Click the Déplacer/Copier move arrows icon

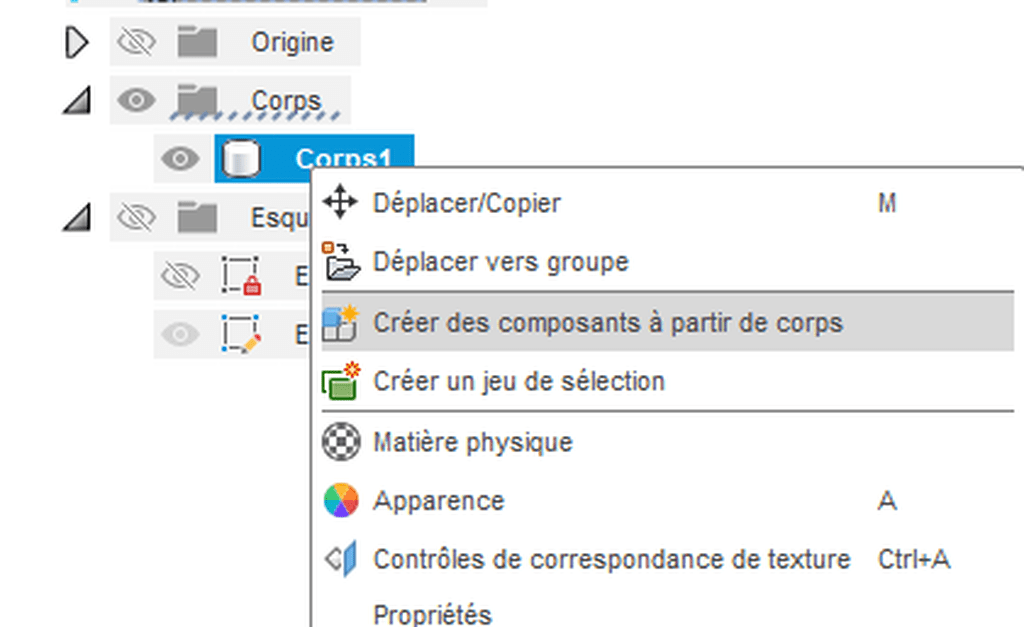click(x=340, y=202)
